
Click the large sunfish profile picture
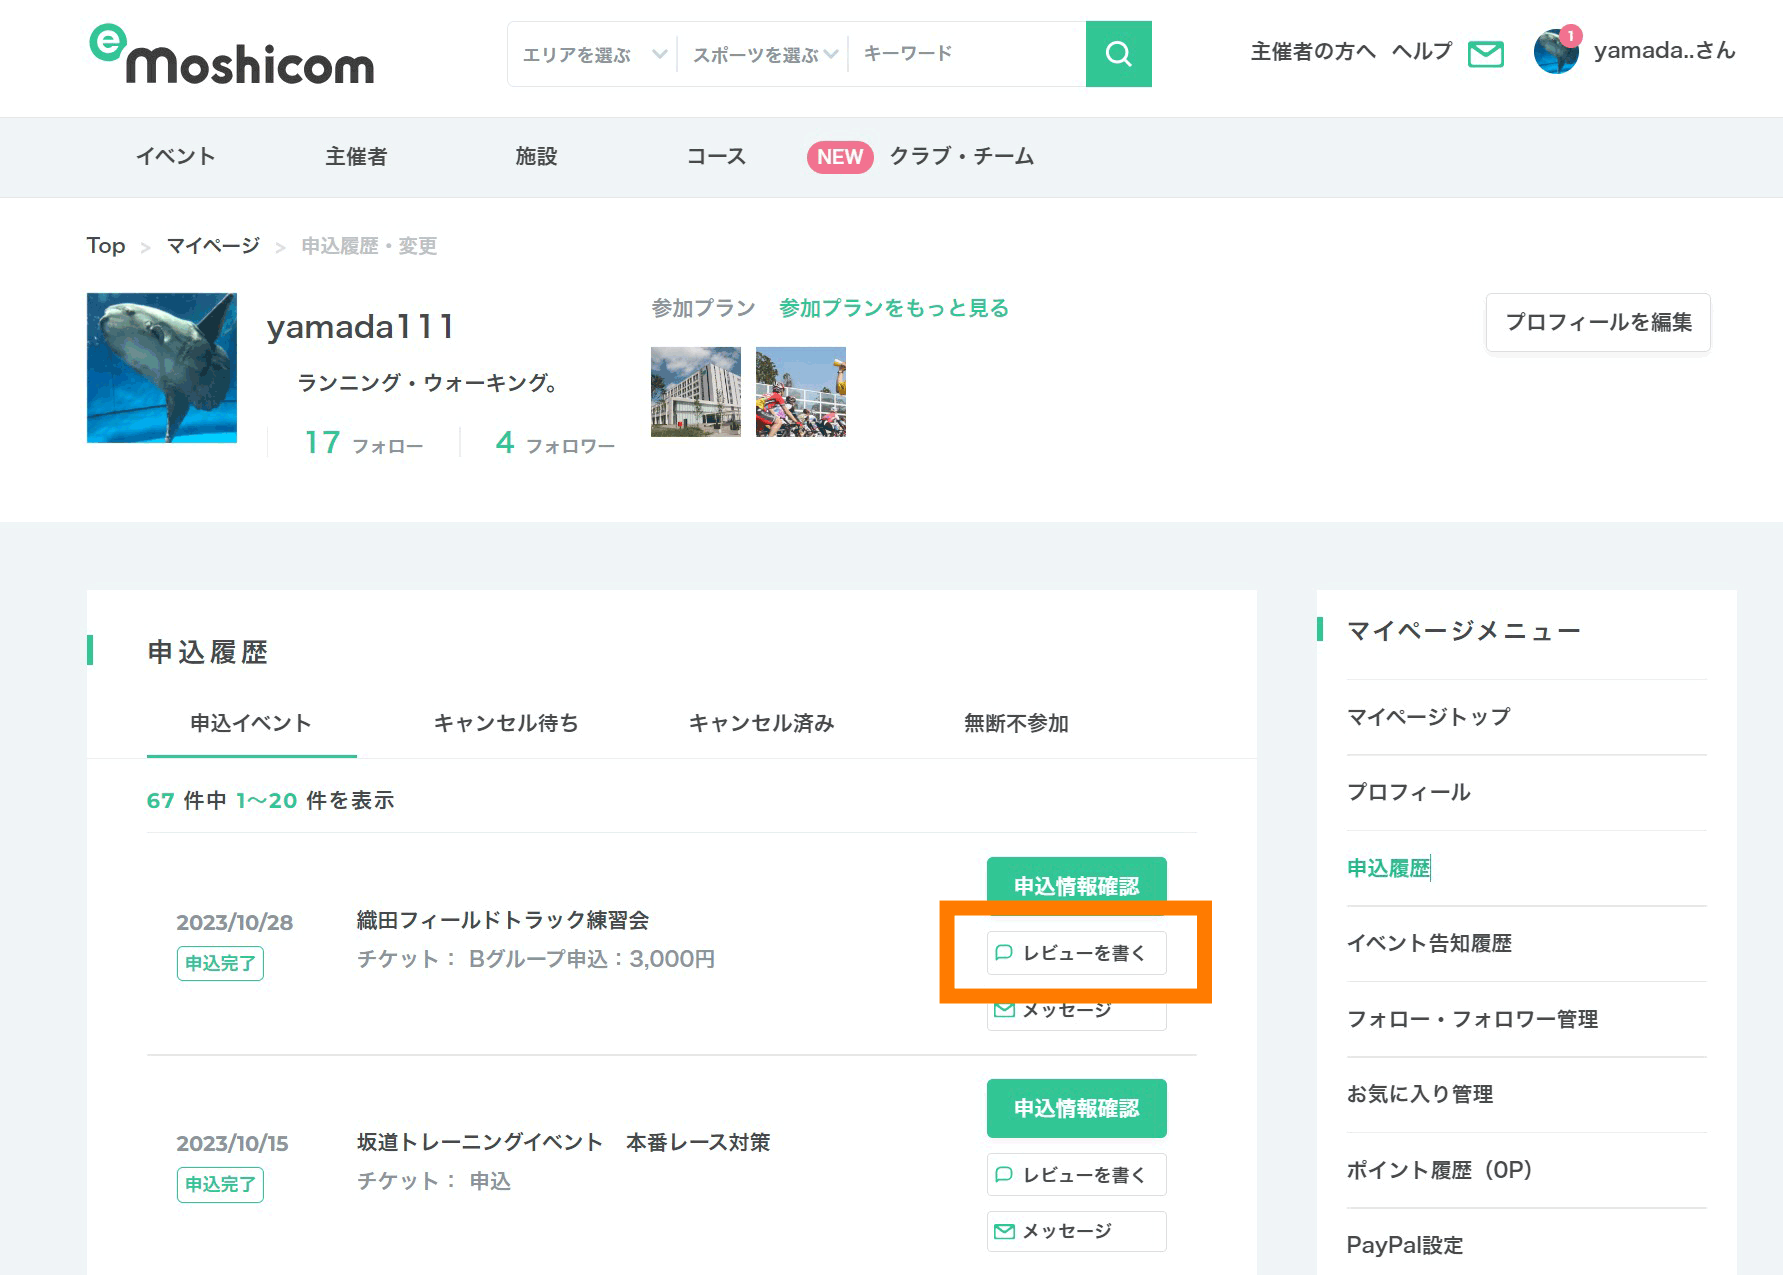pyautogui.click(x=162, y=367)
